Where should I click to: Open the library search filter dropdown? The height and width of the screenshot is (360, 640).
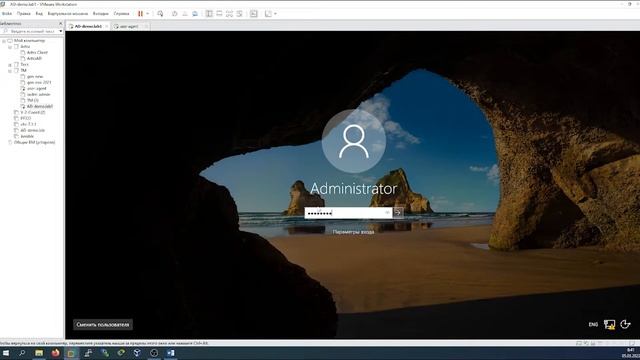(x=60, y=31)
